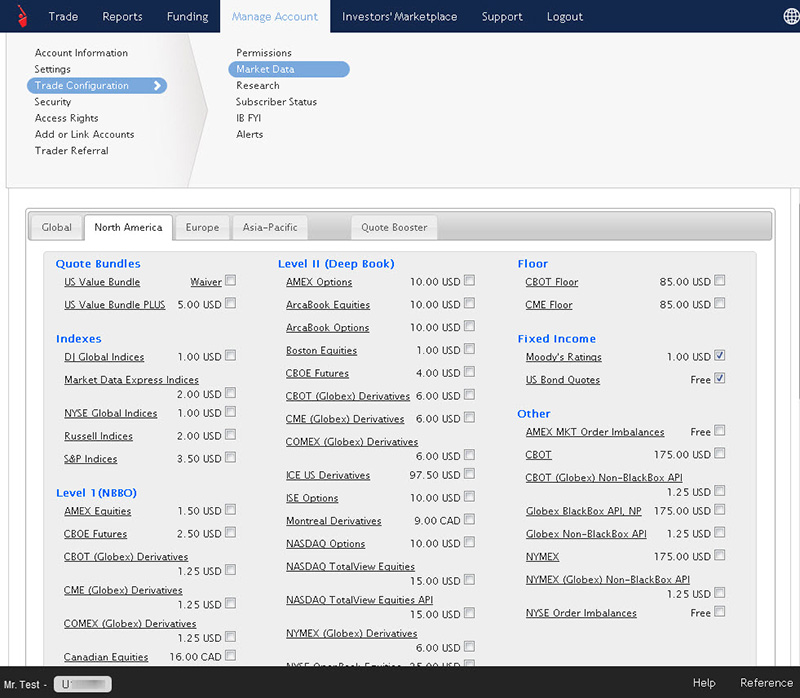Open the CME Floor link
Screen dimensions: 800x698
tap(549, 305)
